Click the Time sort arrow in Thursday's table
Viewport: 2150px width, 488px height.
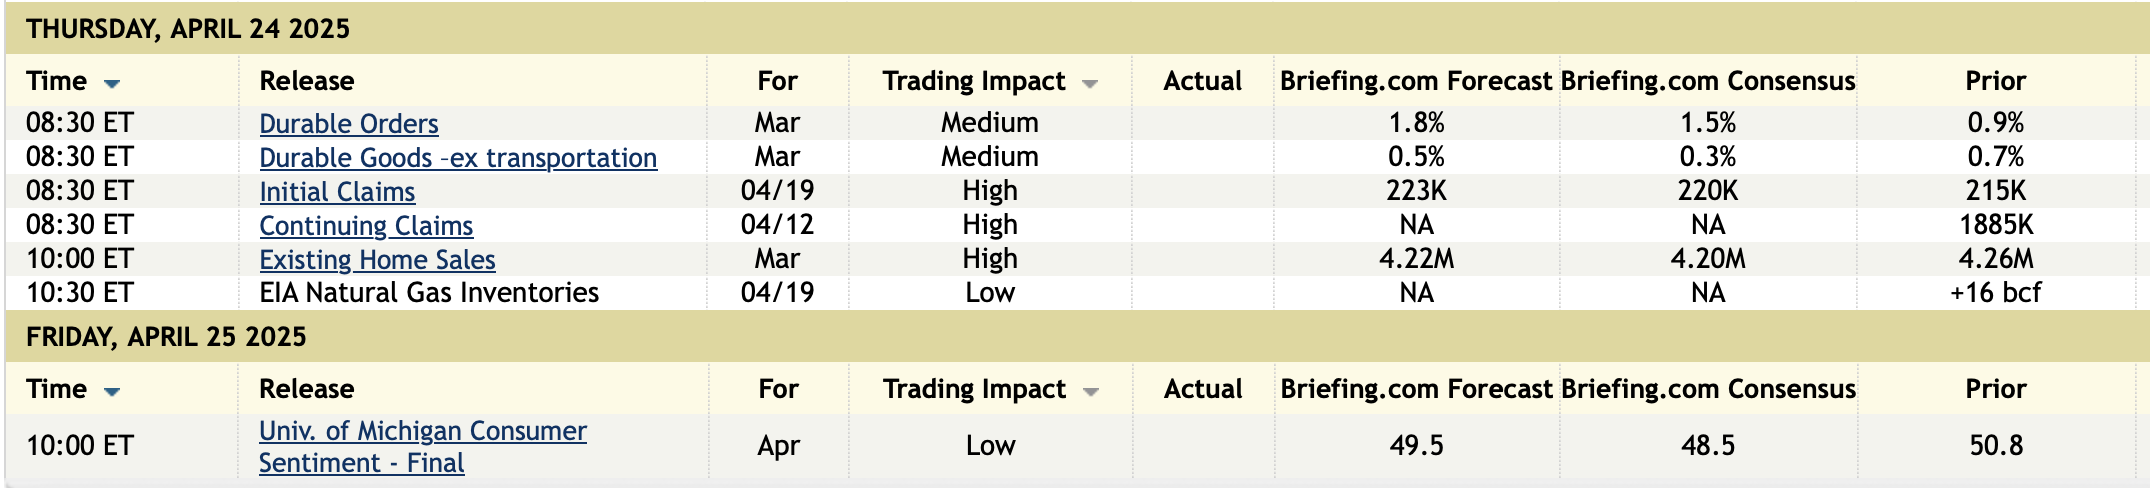tap(112, 84)
